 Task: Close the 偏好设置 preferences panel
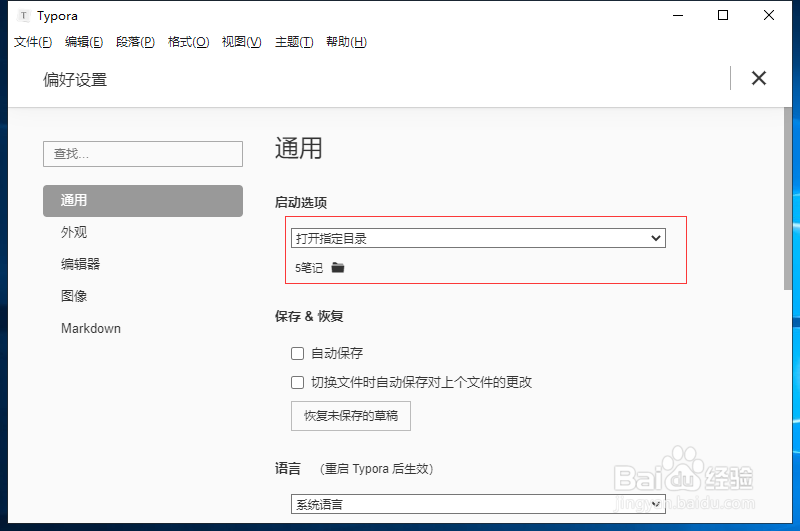point(759,78)
